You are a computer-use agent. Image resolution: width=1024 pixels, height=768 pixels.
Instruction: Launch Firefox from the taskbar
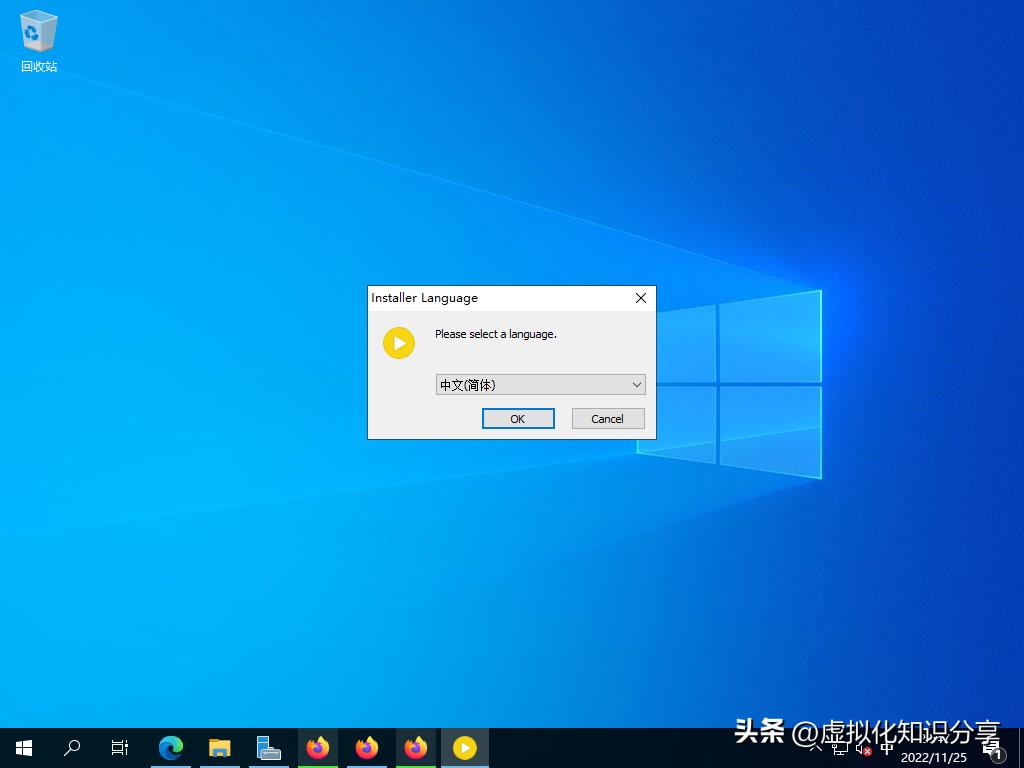[317, 747]
